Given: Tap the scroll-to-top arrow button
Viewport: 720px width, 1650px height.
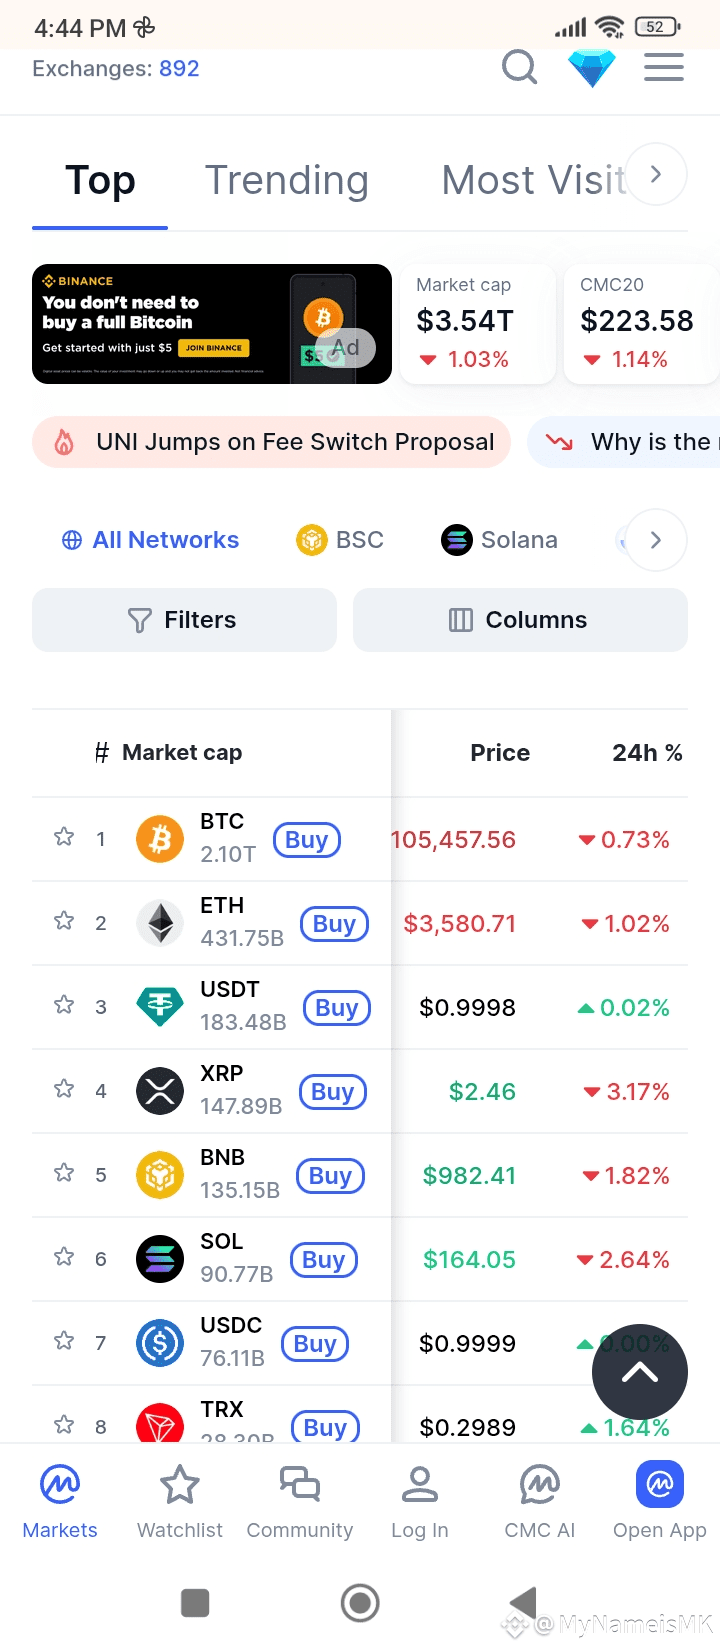Looking at the screenshot, I should click(x=640, y=1373).
